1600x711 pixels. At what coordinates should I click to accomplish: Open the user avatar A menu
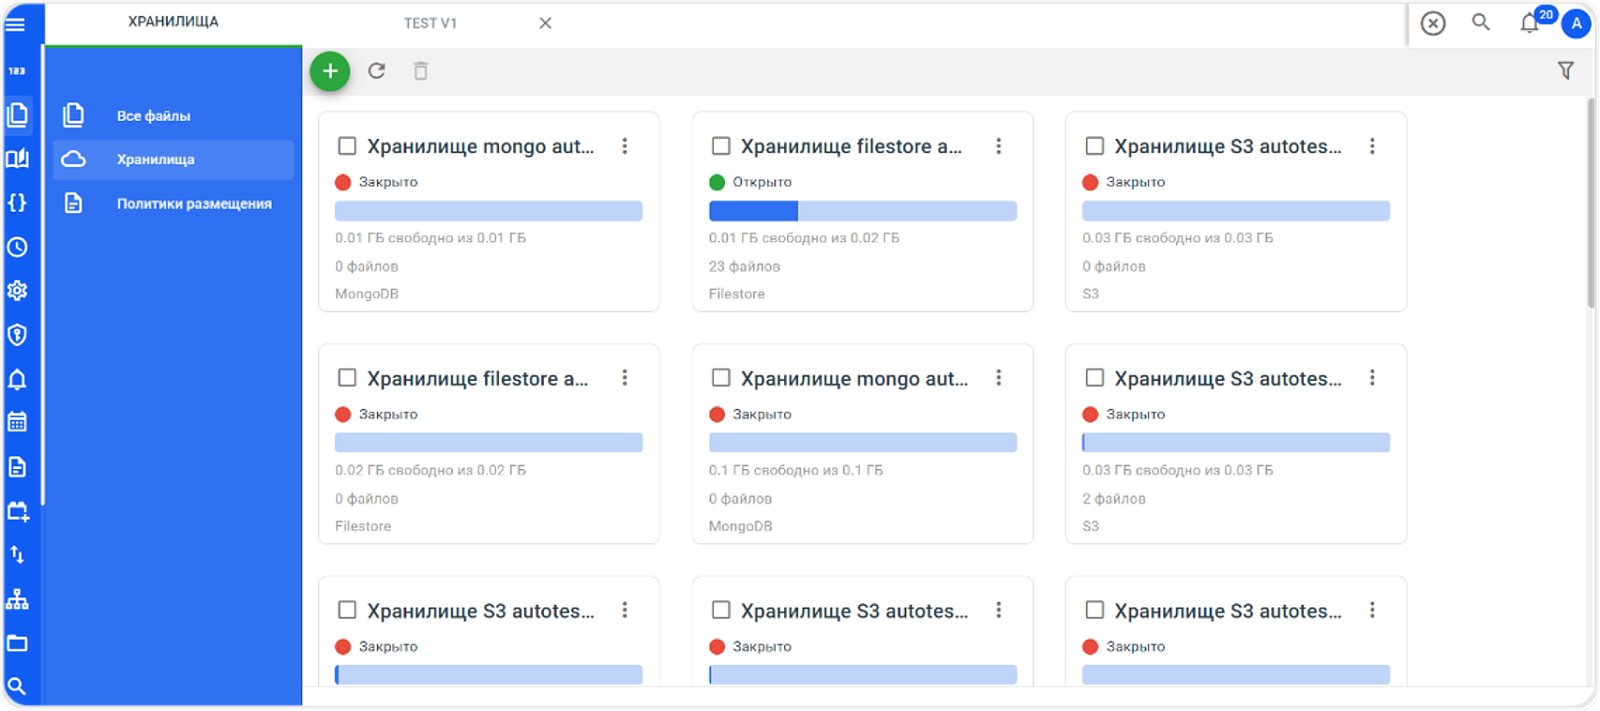click(x=1576, y=23)
